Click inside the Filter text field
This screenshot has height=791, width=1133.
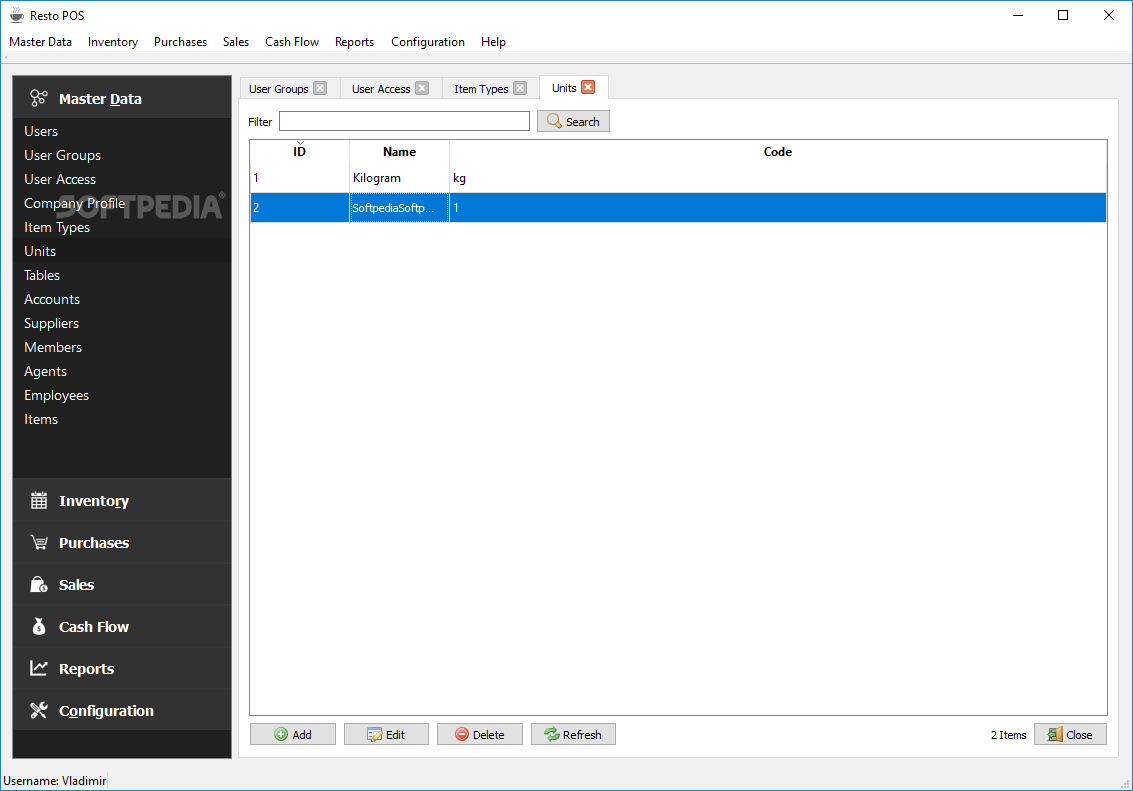pyautogui.click(x=404, y=121)
